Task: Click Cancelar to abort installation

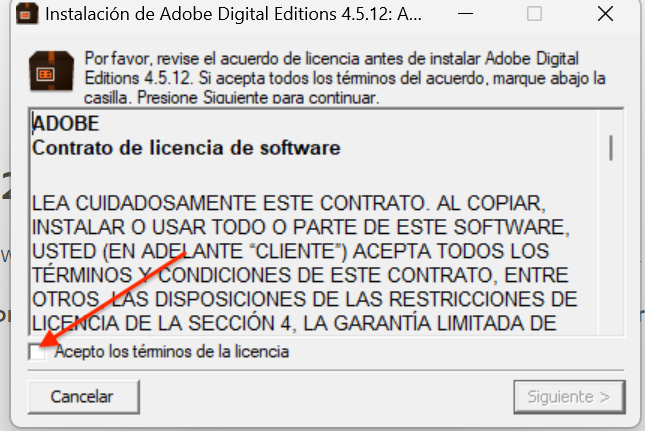Action: (84, 397)
